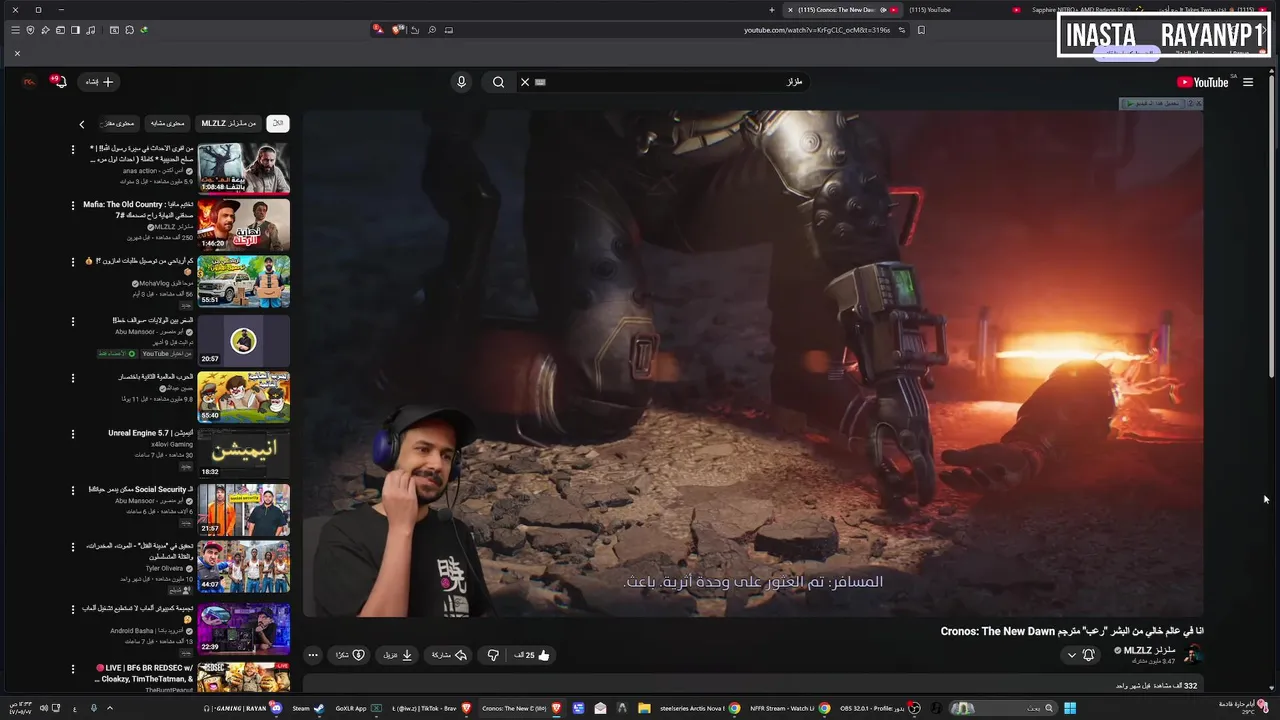Open options for Mafia: The Old Country video
This screenshot has height=720, width=1280.
[72, 205]
